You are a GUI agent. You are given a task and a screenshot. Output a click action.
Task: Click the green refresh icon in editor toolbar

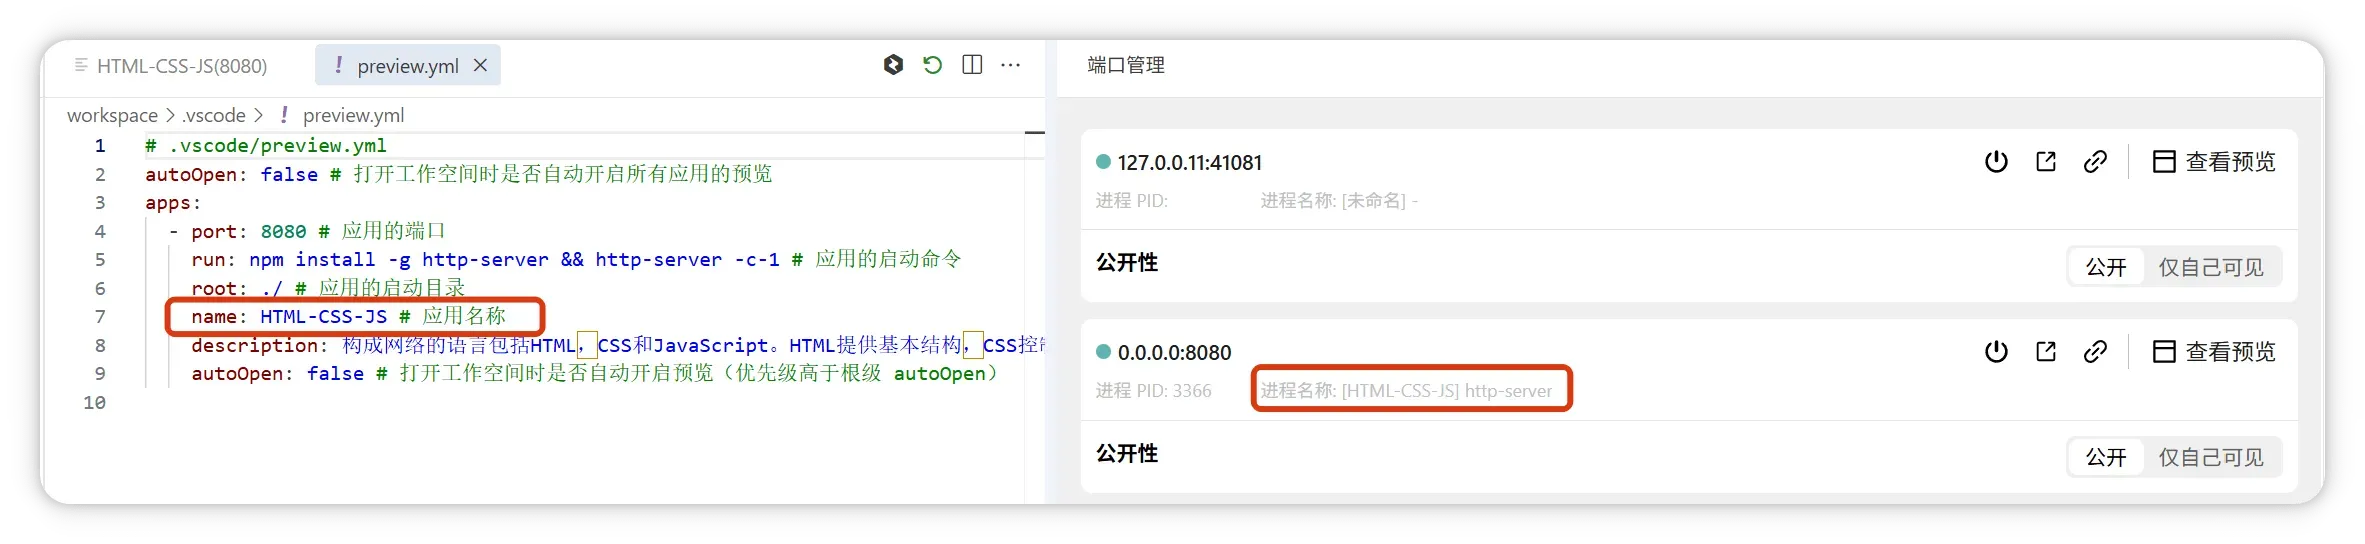pyautogui.click(x=932, y=65)
